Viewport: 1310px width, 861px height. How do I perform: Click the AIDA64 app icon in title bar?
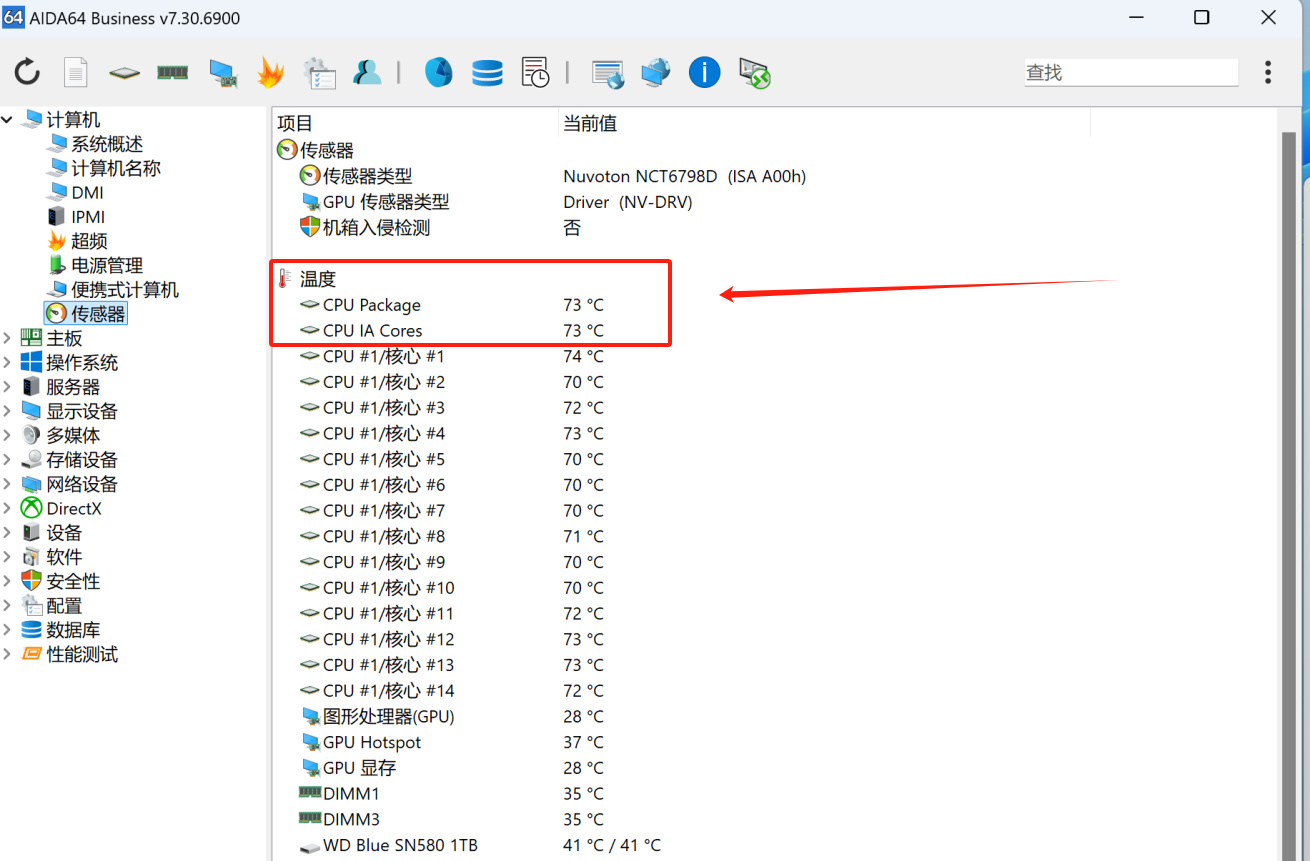point(13,18)
